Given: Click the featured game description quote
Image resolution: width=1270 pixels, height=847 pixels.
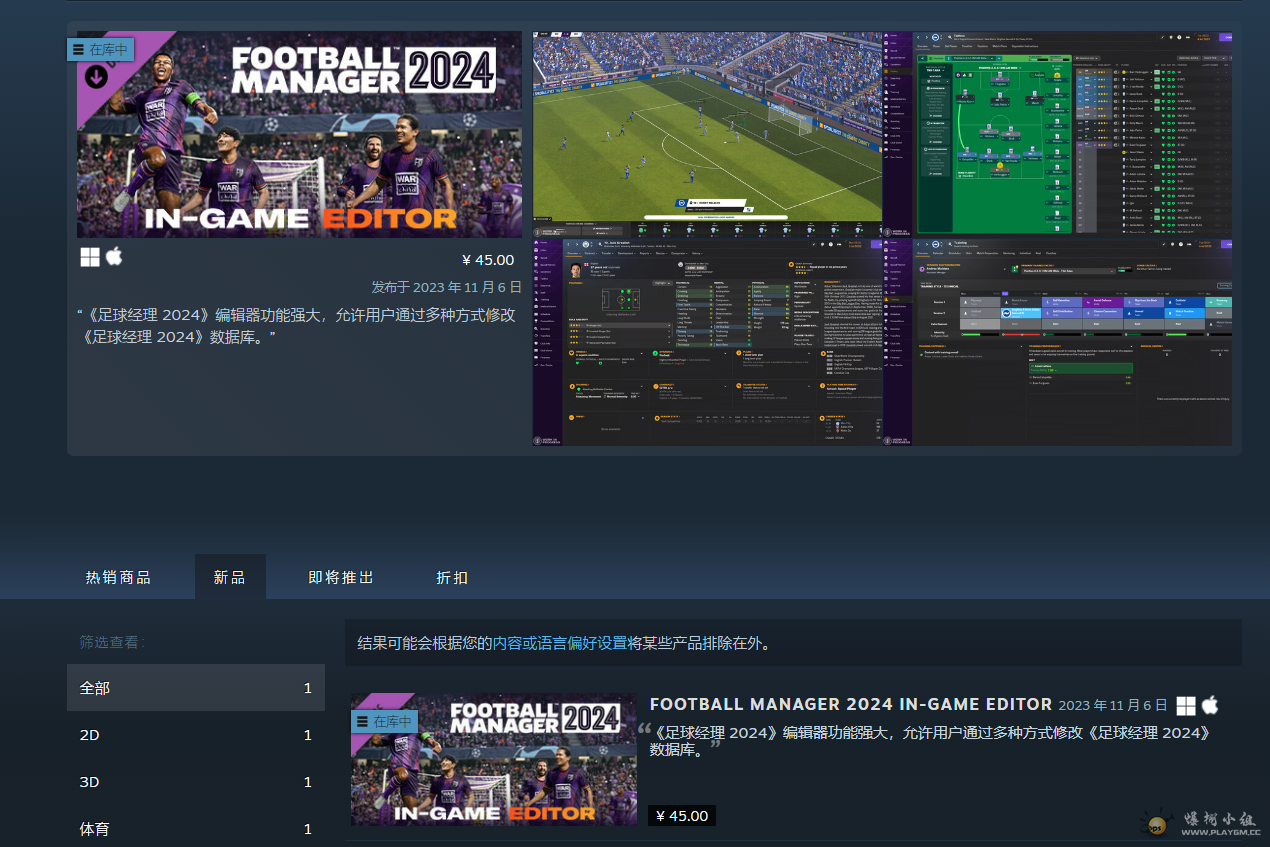Looking at the screenshot, I should [x=298, y=326].
